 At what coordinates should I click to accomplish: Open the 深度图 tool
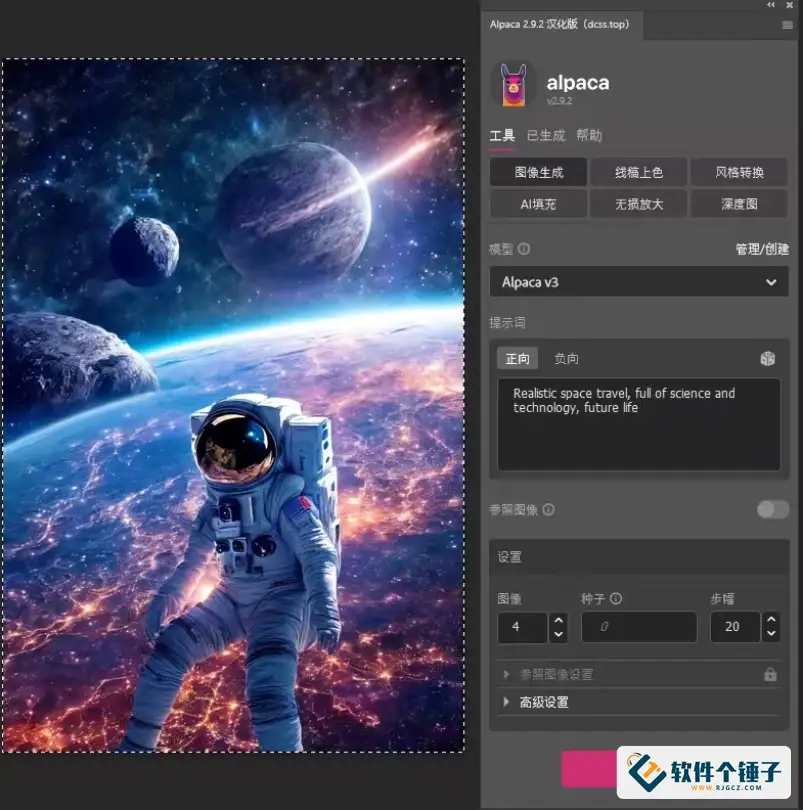(739, 204)
